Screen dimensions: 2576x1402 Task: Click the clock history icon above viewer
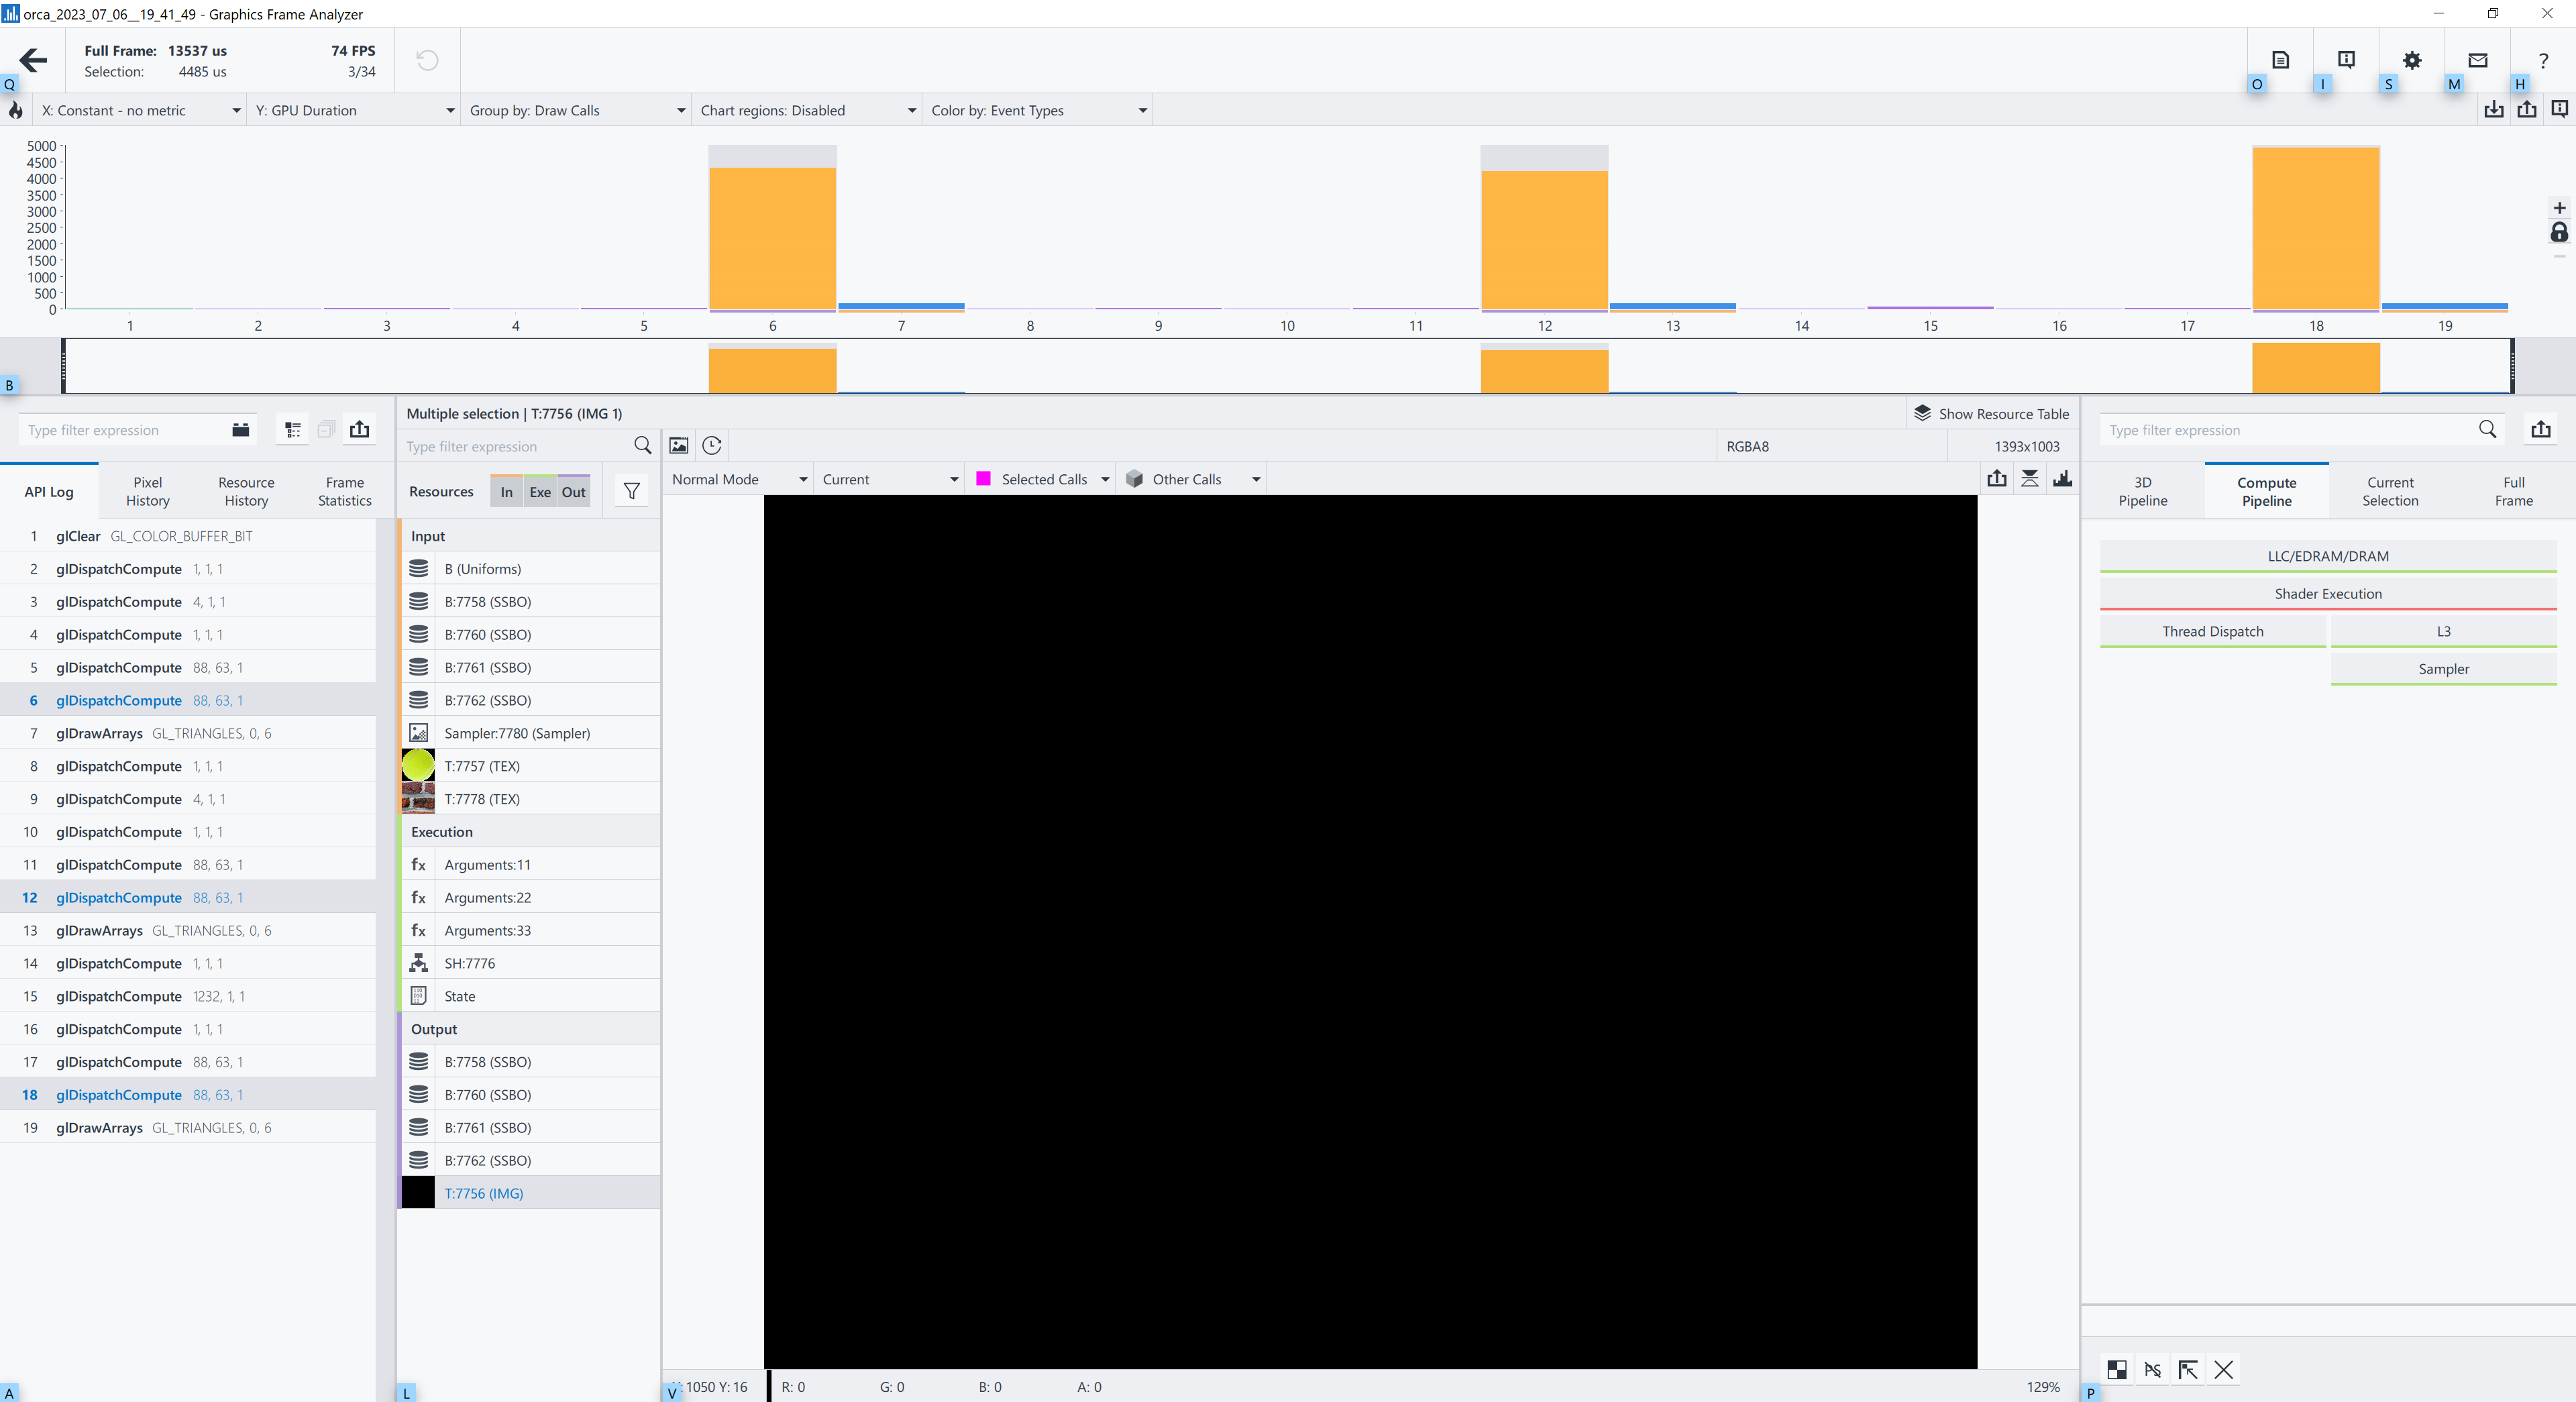coord(712,446)
